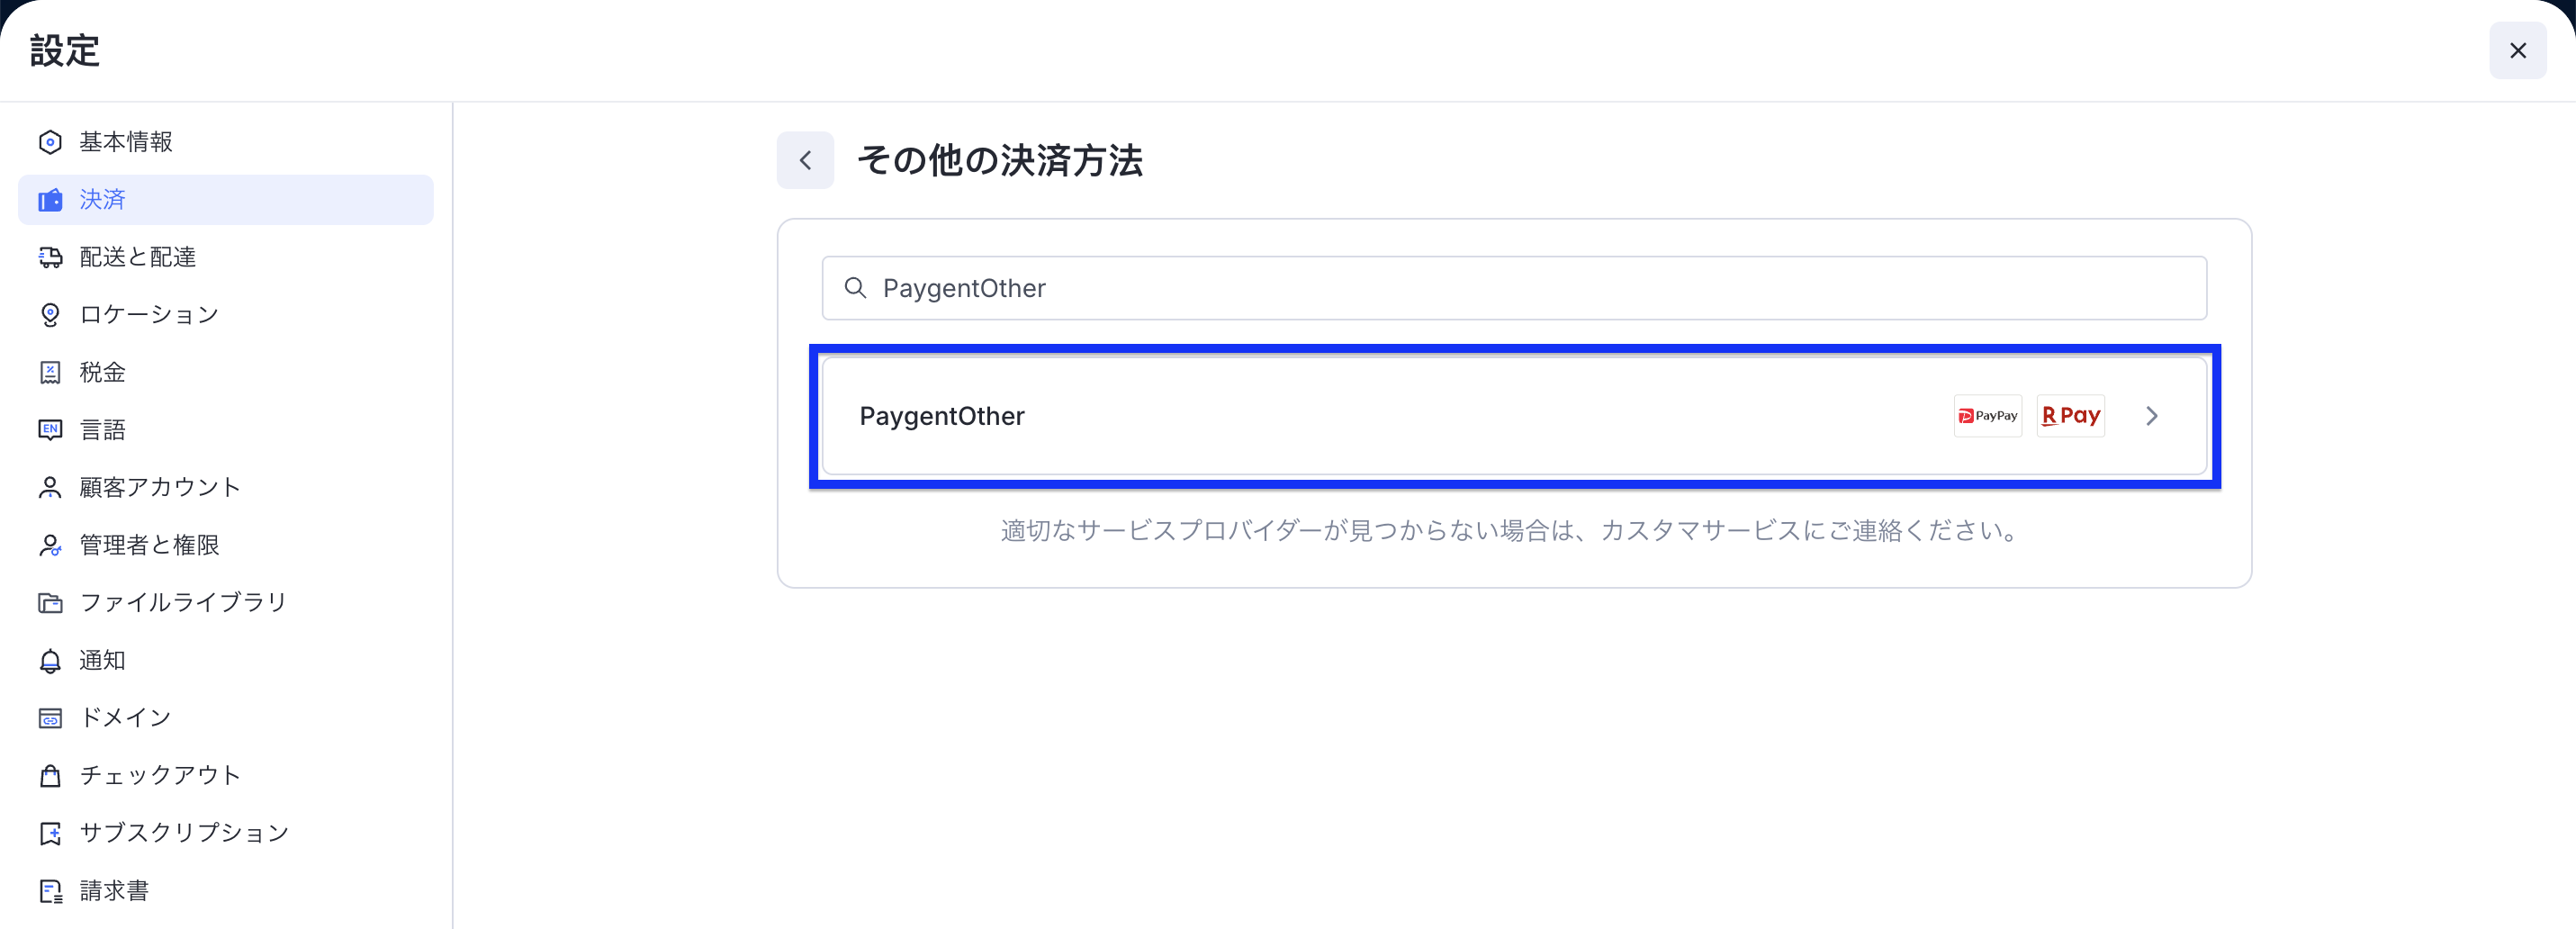Click the チェックアウト shopping bag icon
The width and height of the screenshot is (2576, 929).
click(x=50, y=776)
